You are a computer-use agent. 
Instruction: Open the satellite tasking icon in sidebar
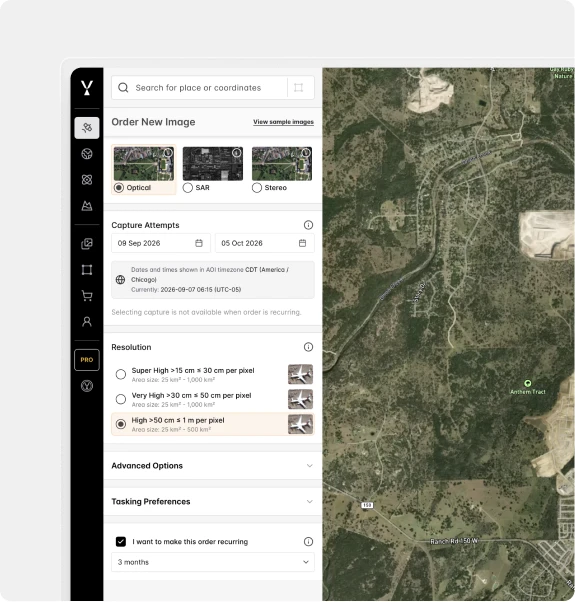(87, 128)
